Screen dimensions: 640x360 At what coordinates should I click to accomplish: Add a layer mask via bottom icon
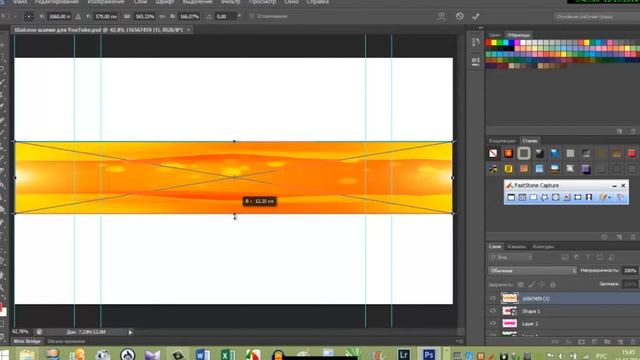(581, 342)
